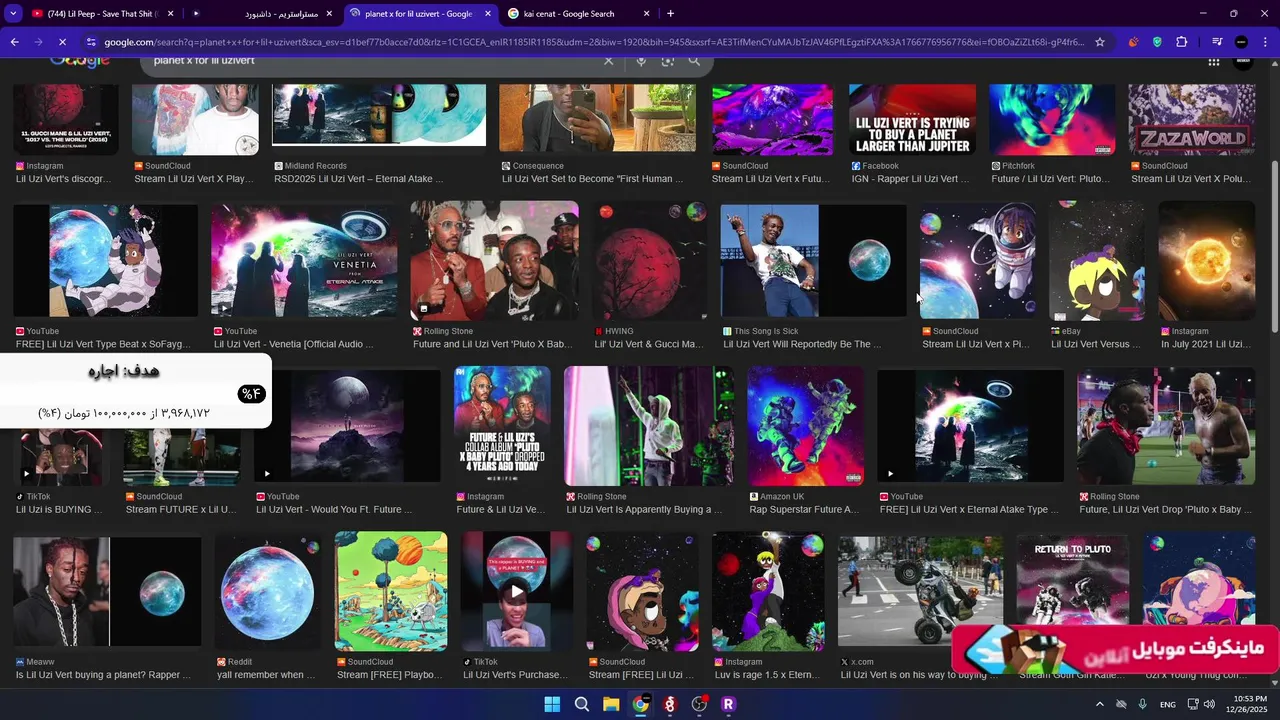The width and height of the screenshot is (1280, 720).
Task: Open the HWING Lil' Uzi Vert & Gucci Mane image
Action: click(649, 260)
